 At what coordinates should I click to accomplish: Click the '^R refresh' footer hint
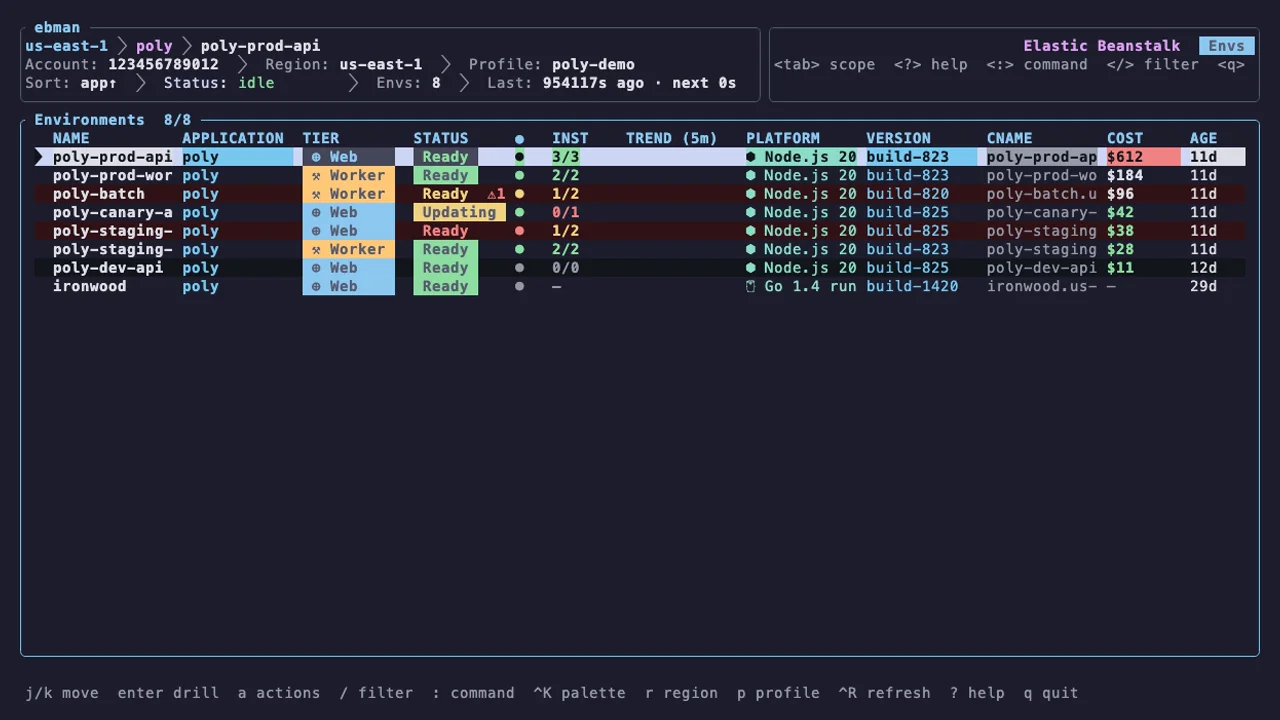click(884, 693)
